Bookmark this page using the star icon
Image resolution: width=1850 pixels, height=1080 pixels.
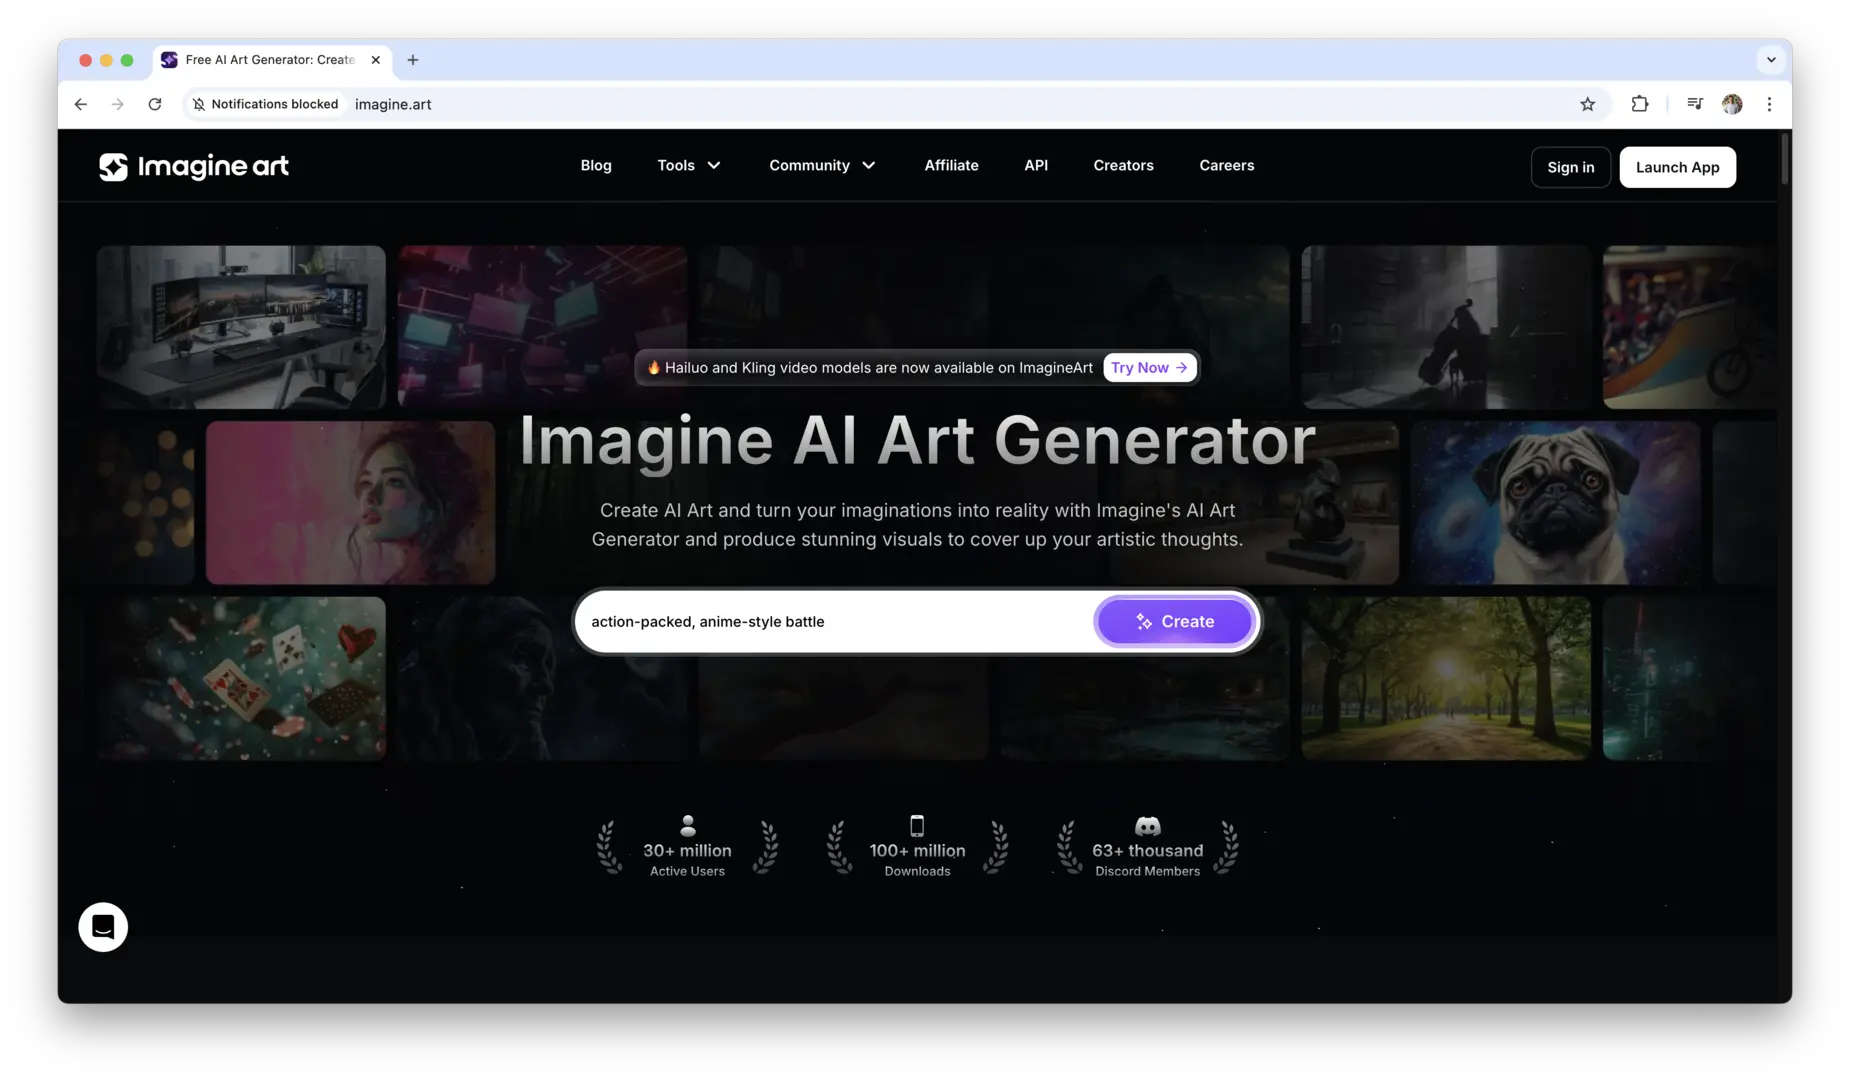pos(1587,103)
